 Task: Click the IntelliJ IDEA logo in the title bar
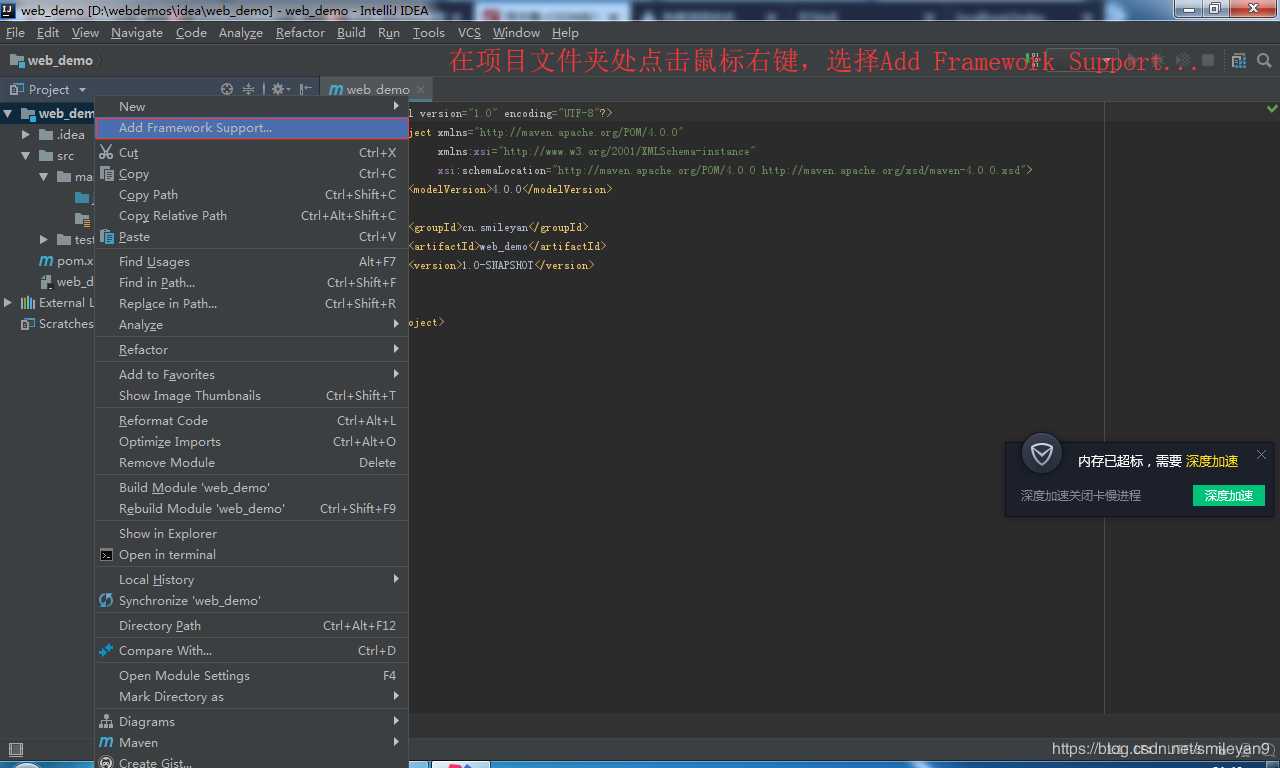(9, 10)
